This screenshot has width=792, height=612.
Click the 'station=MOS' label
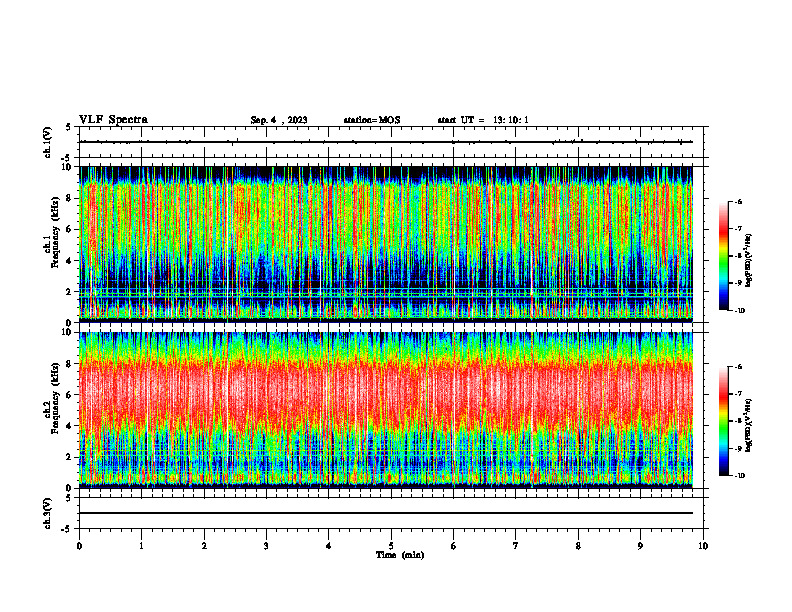coord(372,120)
